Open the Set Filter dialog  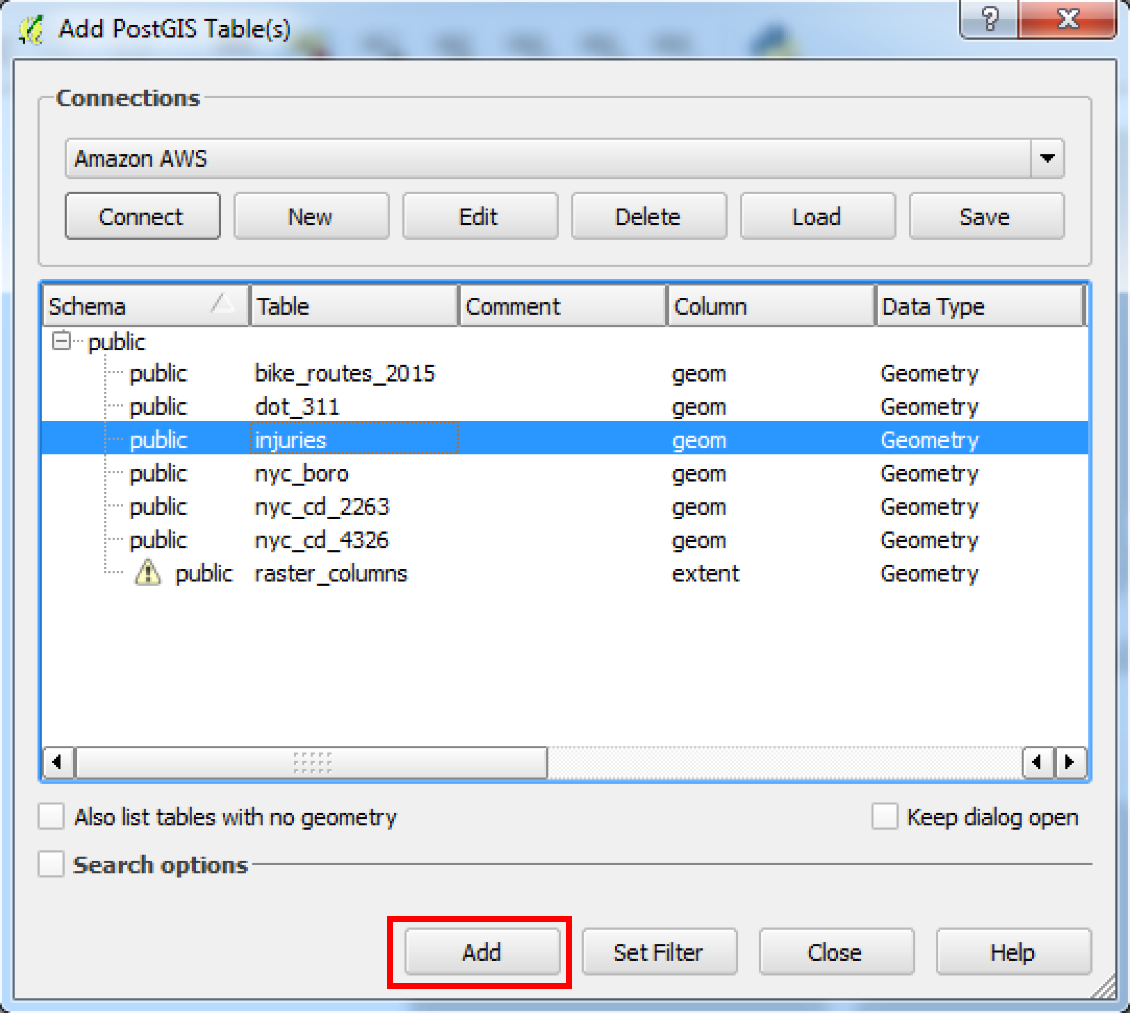659,951
